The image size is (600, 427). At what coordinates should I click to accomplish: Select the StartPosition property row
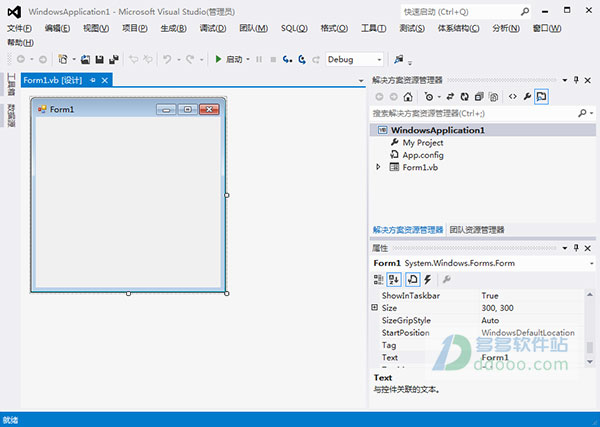pos(478,332)
